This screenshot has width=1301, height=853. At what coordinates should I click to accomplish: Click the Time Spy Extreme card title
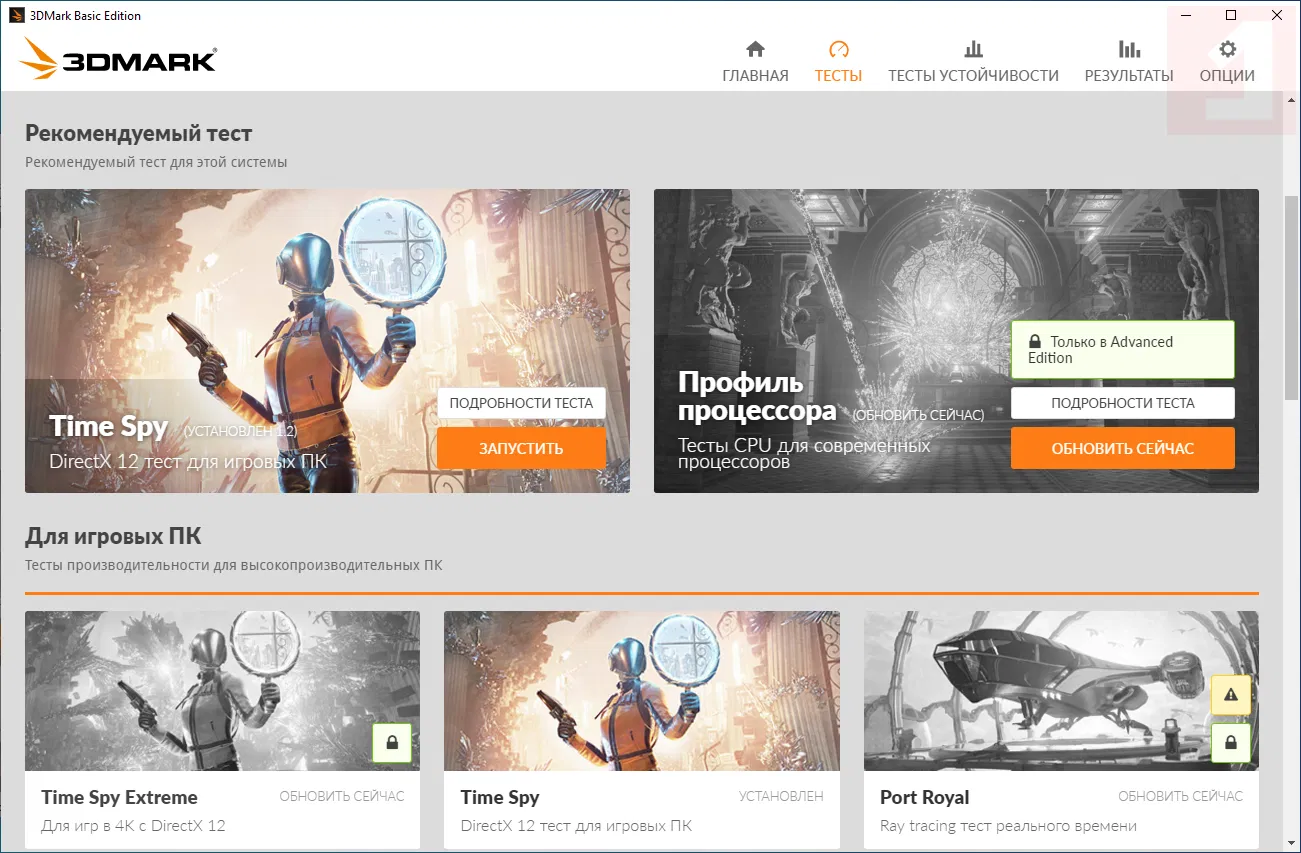(119, 797)
